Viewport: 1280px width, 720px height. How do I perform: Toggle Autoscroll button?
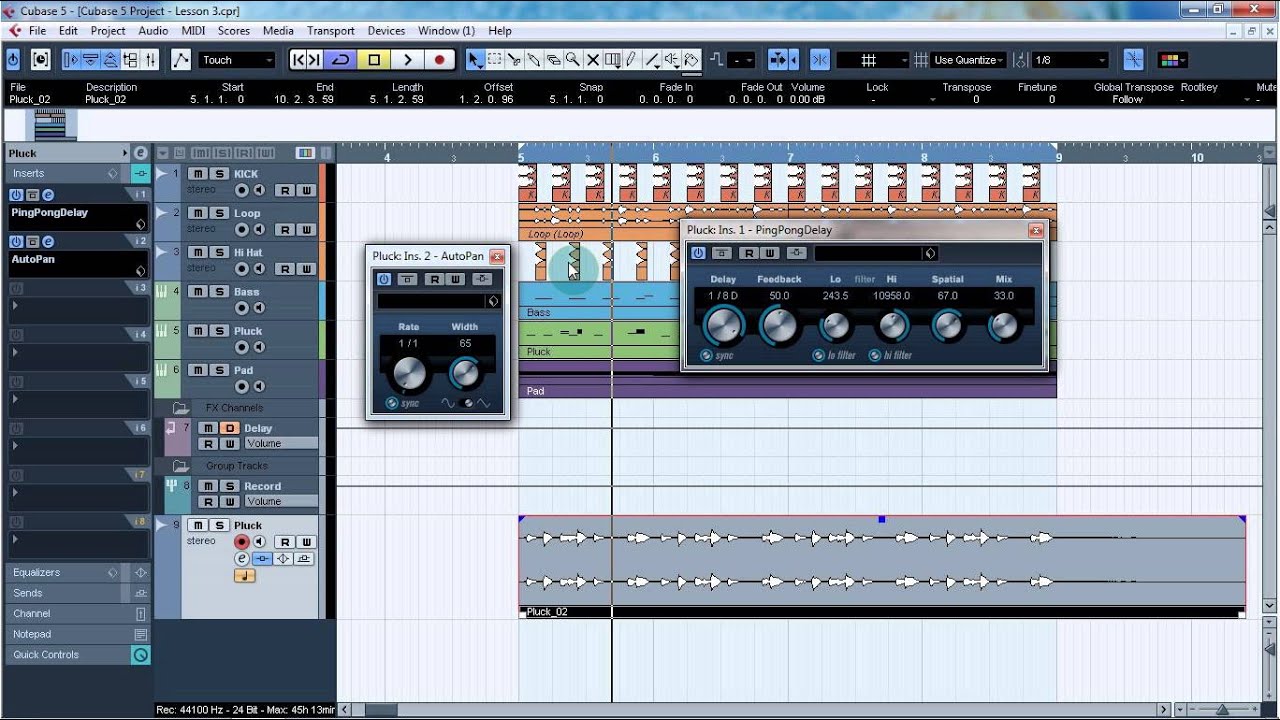pos(777,60)
